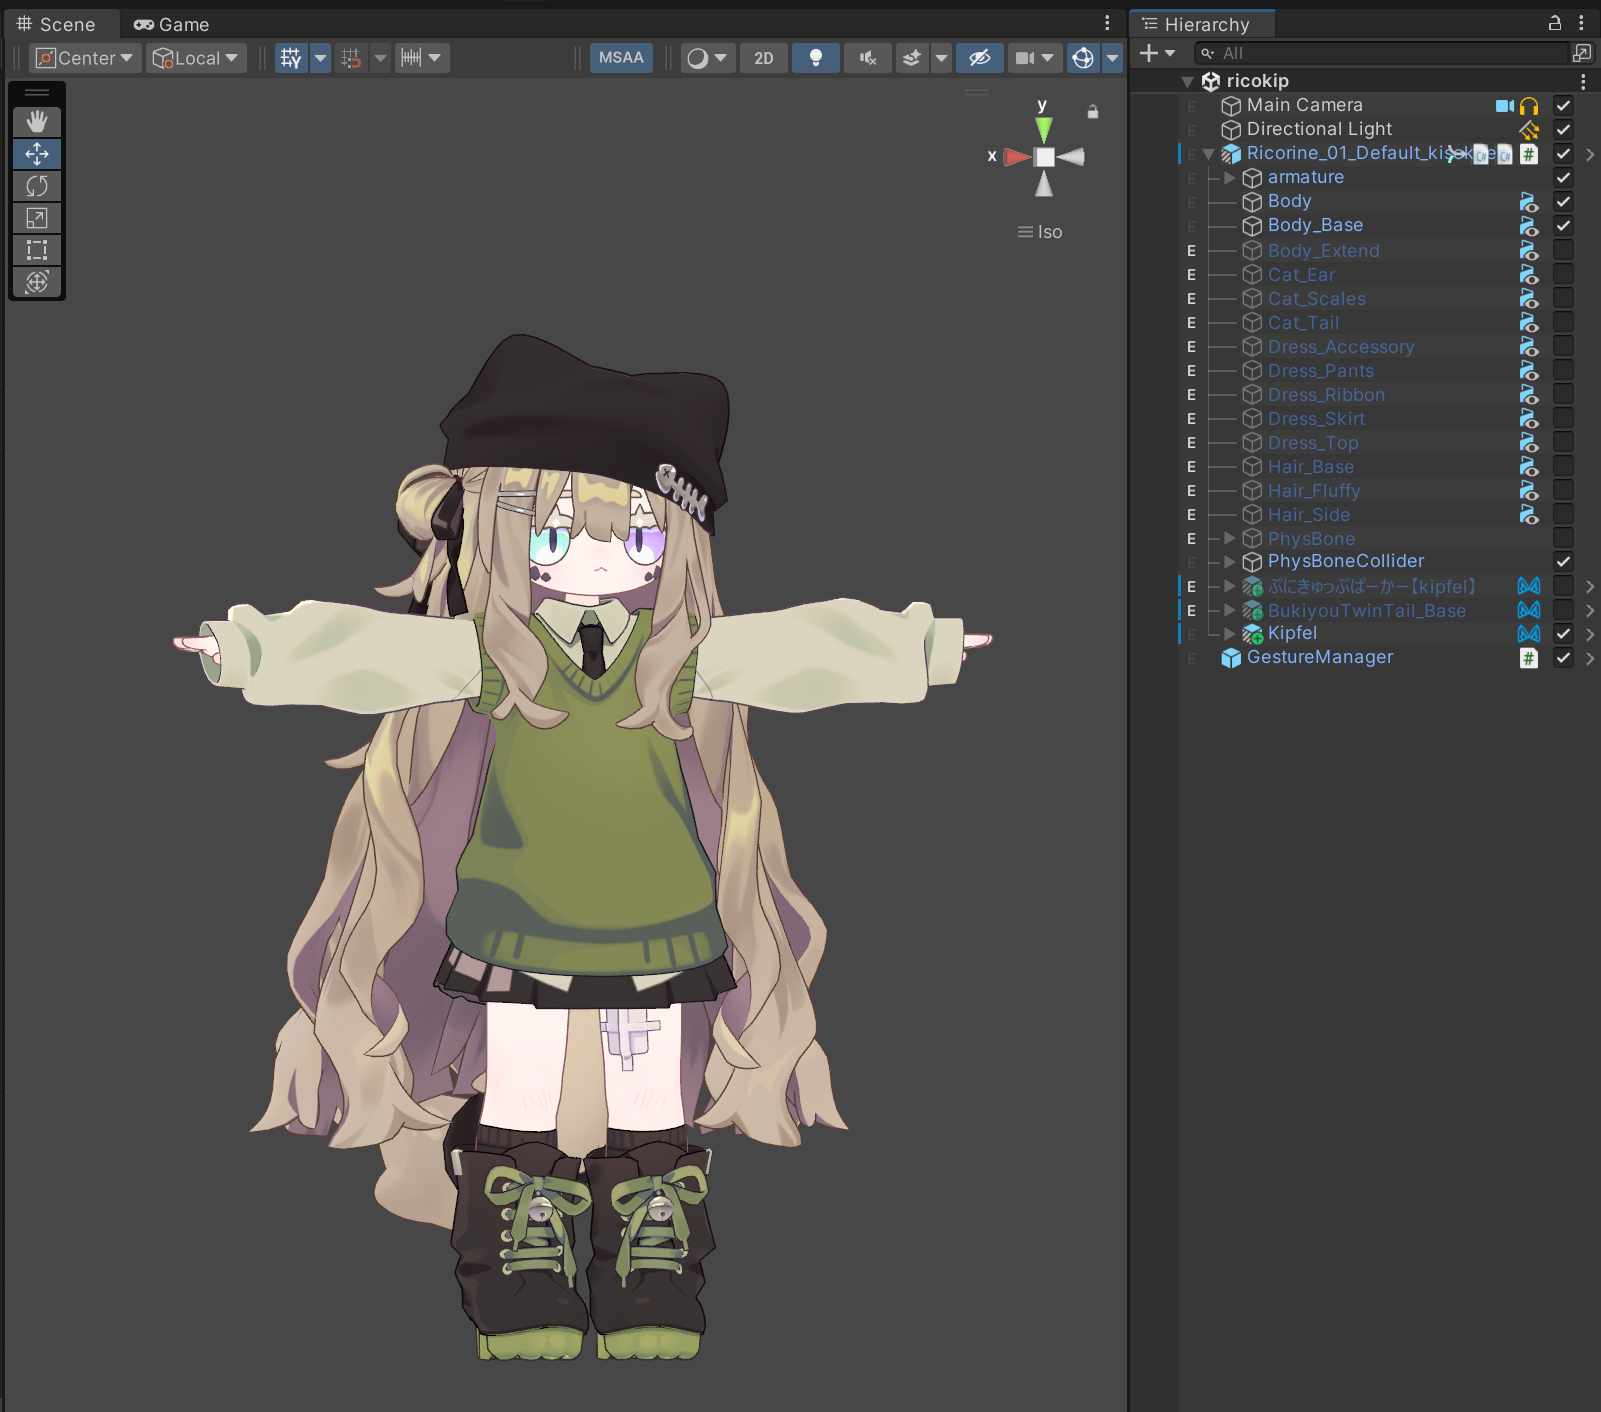
Task: Mute scene audio icon
Action: [x=867, y=58]
